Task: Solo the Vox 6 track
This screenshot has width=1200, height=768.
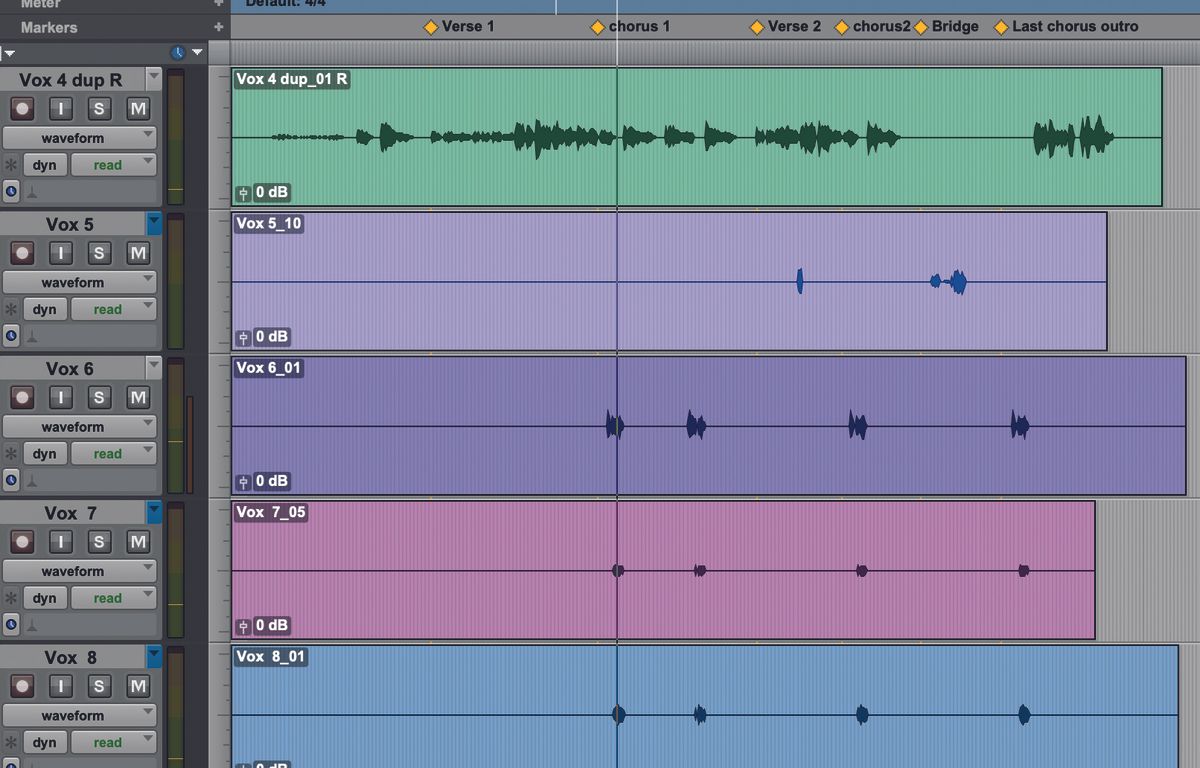Action: (x=99, y=397)
